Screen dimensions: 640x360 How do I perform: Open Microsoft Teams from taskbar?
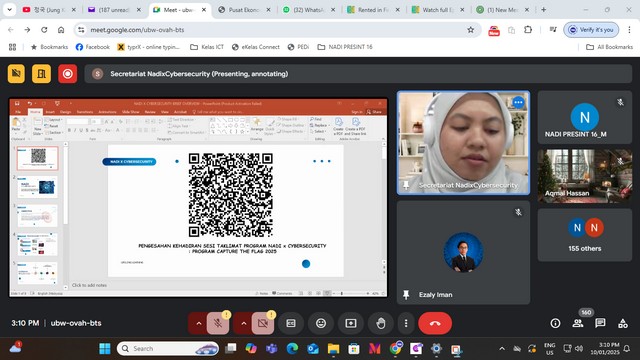271,349
